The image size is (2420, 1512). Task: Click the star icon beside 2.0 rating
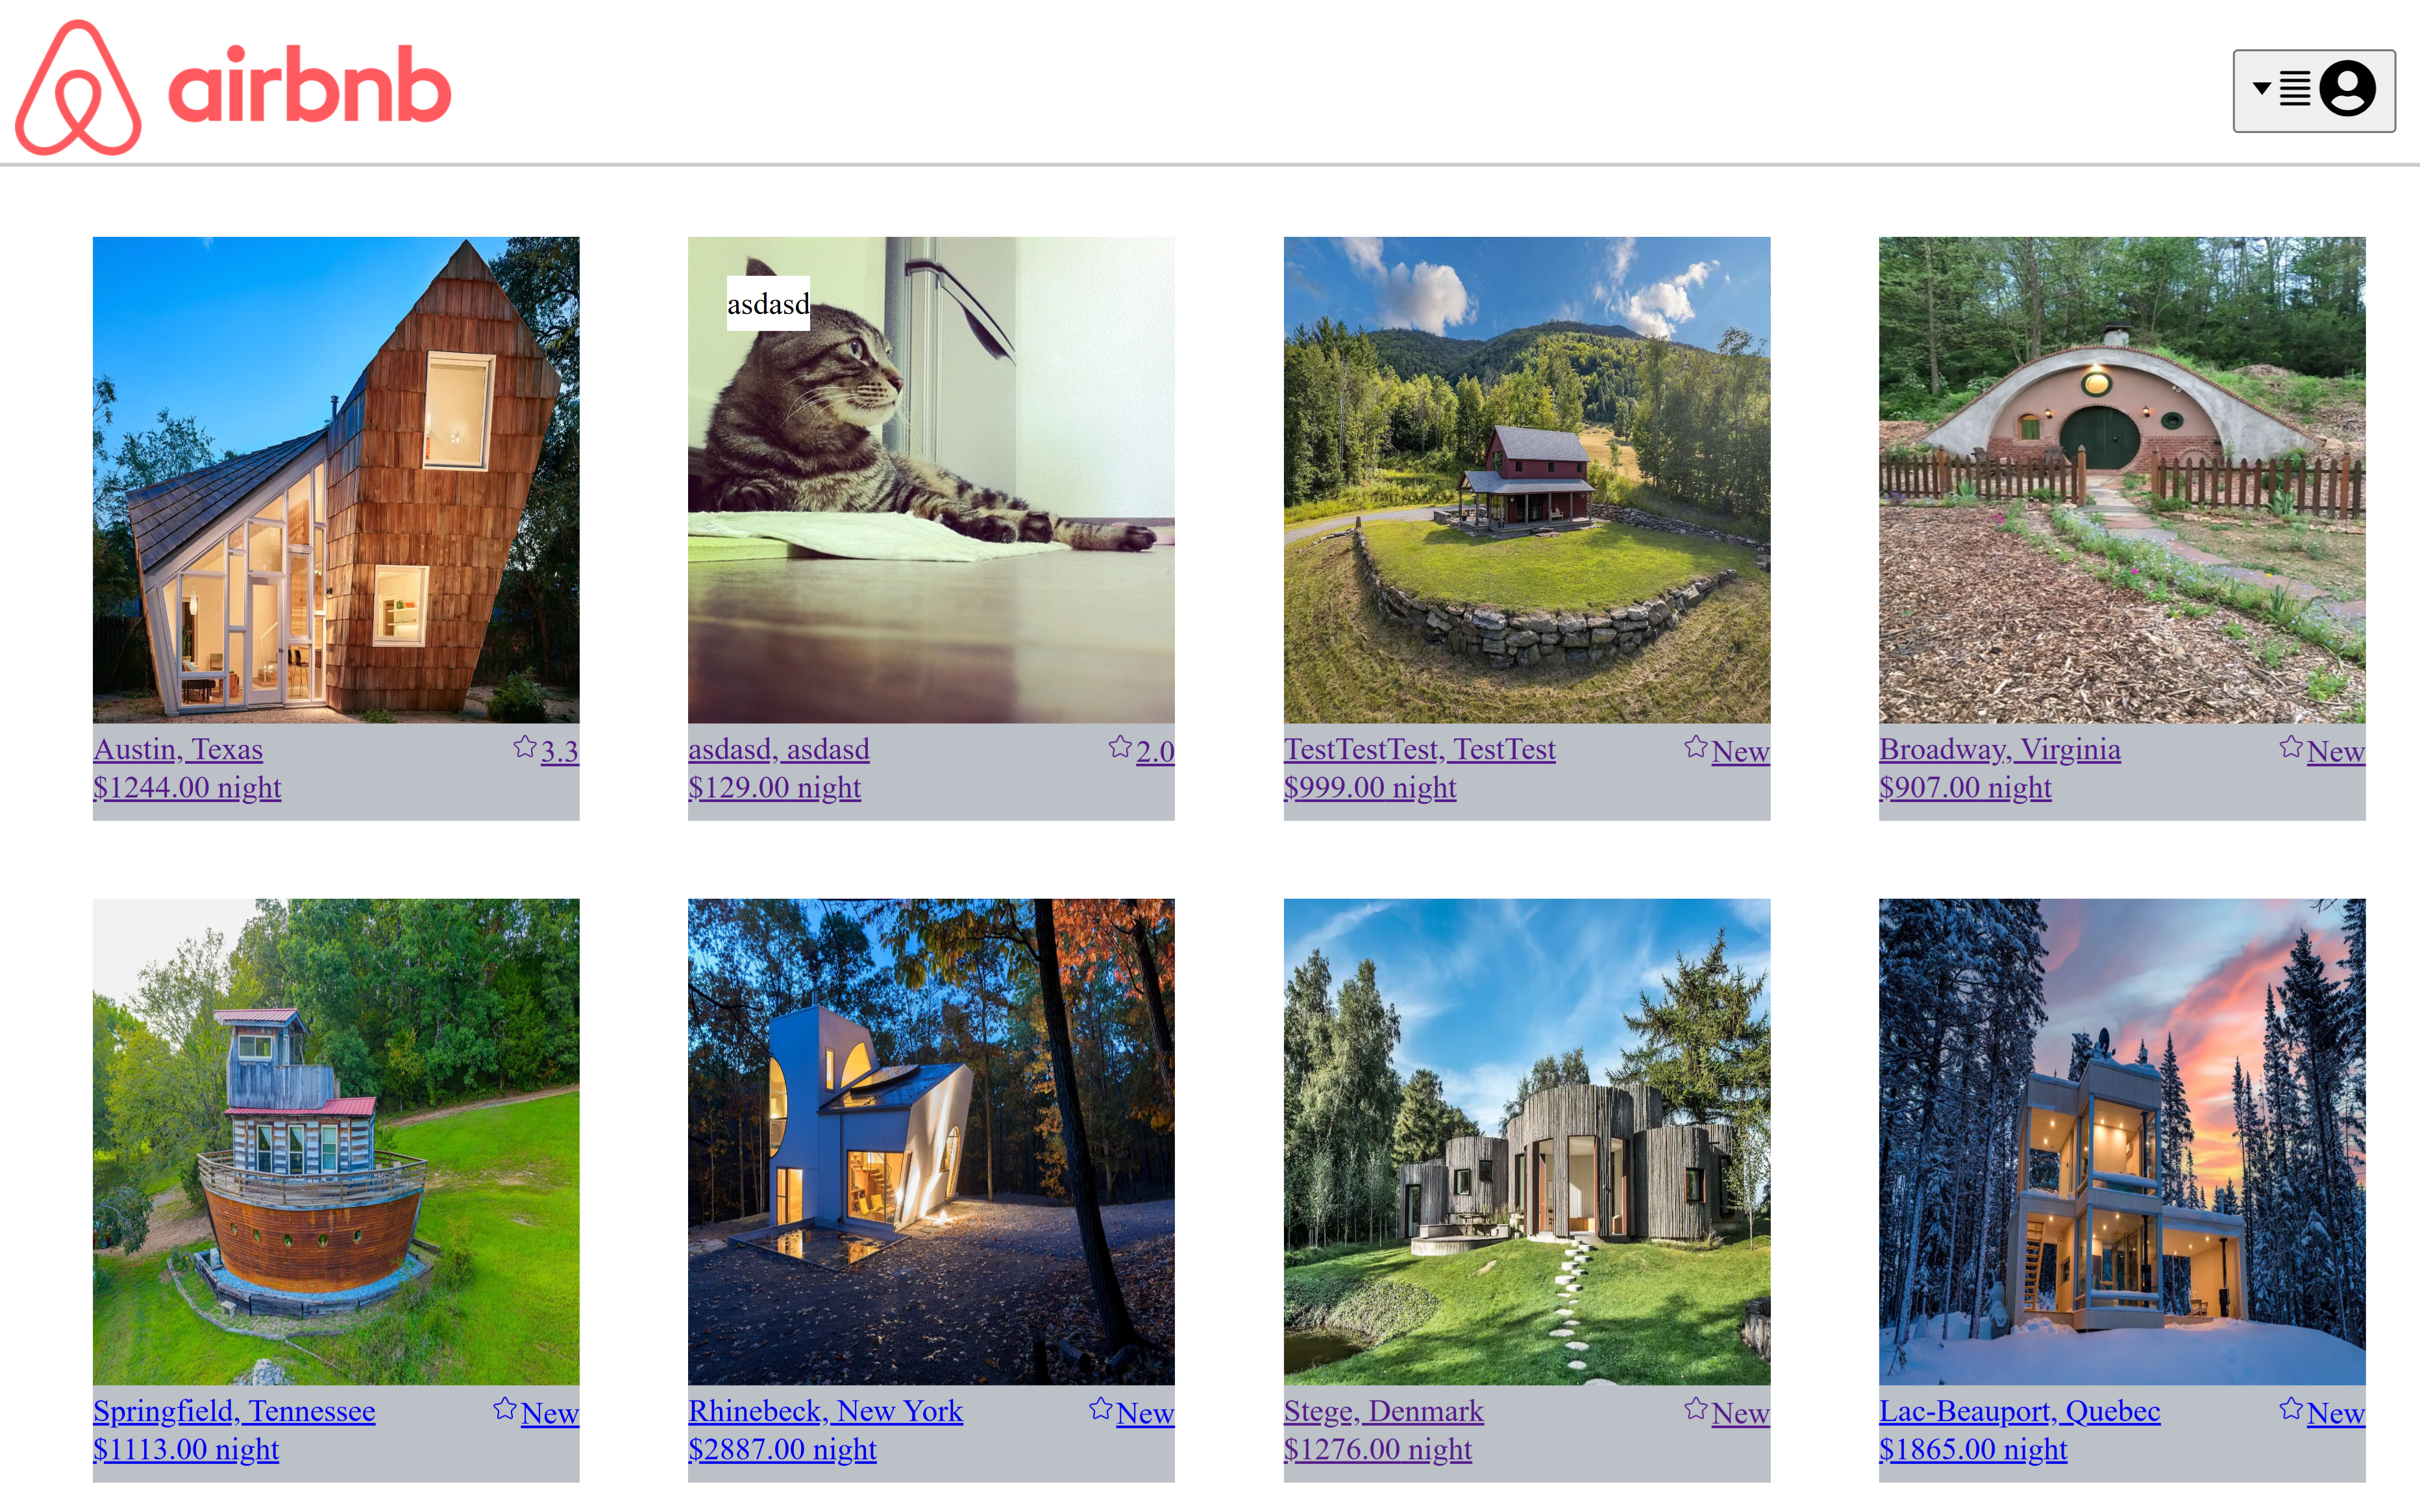tap(1120, 747)
